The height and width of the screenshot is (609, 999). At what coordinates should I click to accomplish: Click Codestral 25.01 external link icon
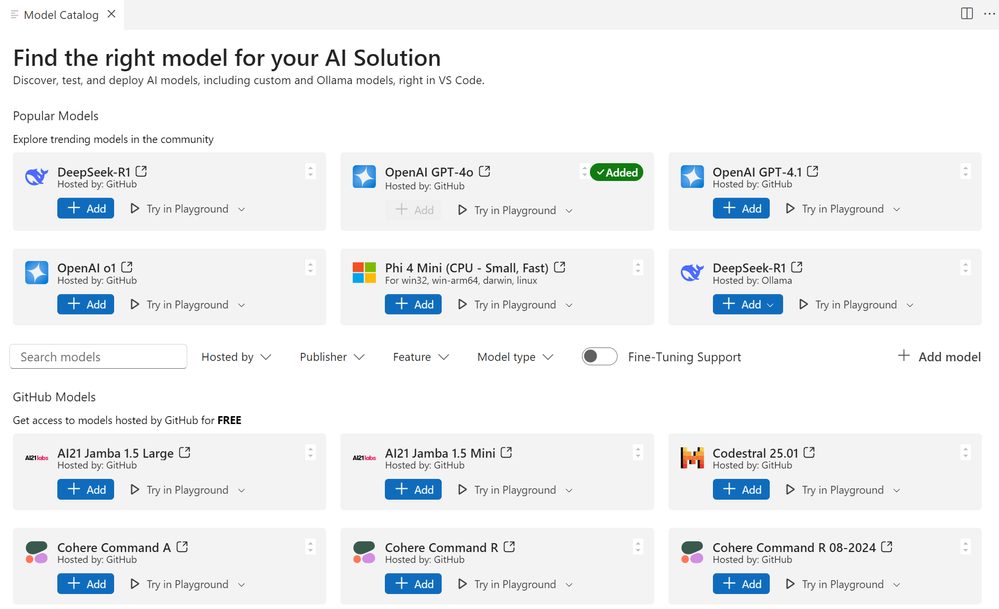click(x=809, y=453)
